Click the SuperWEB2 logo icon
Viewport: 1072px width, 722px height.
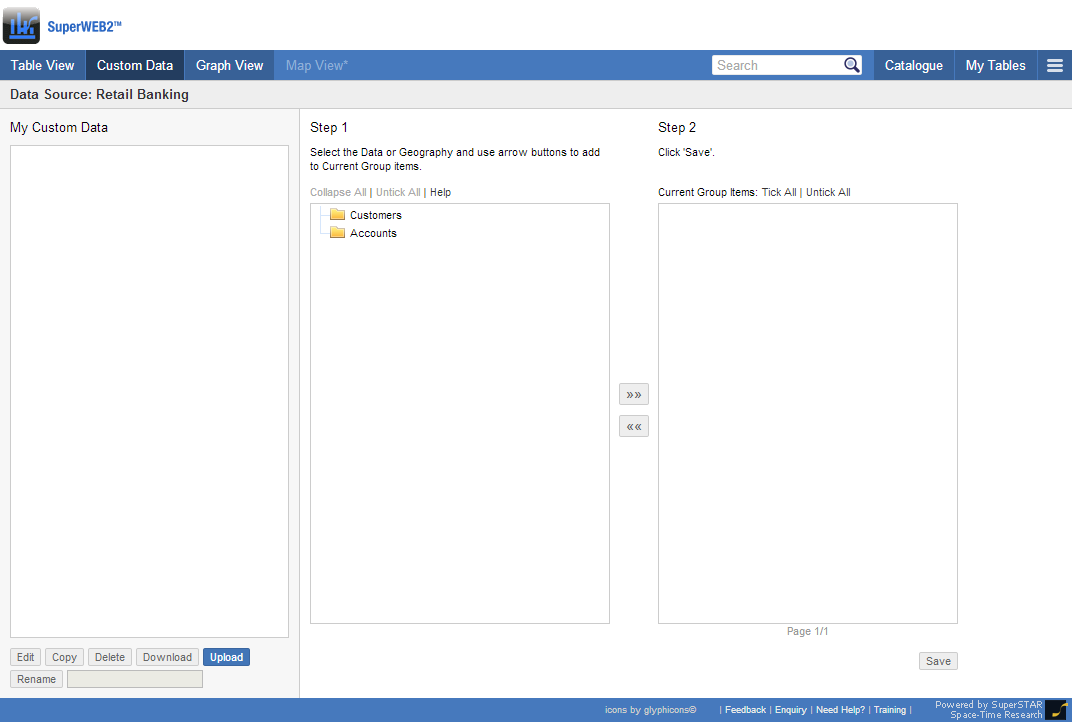coord(22,26)
